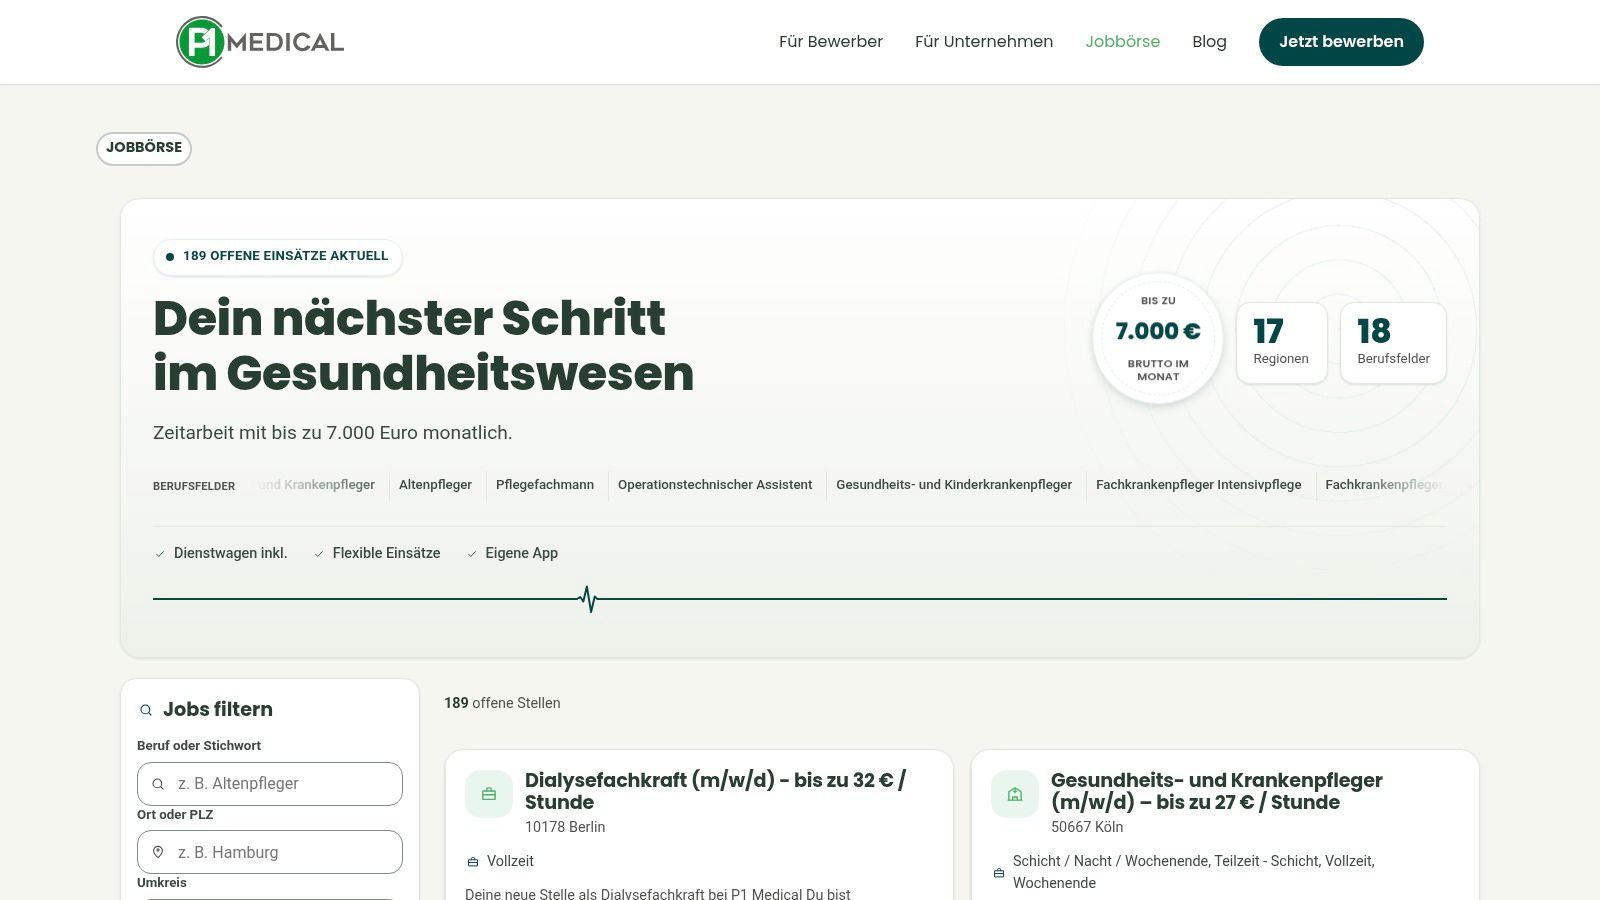The width and height of the screenshot is (1600, 900).
Task: Select Fachkrankenpfleger Intensivpflege chip
Action: [1199, 485]
